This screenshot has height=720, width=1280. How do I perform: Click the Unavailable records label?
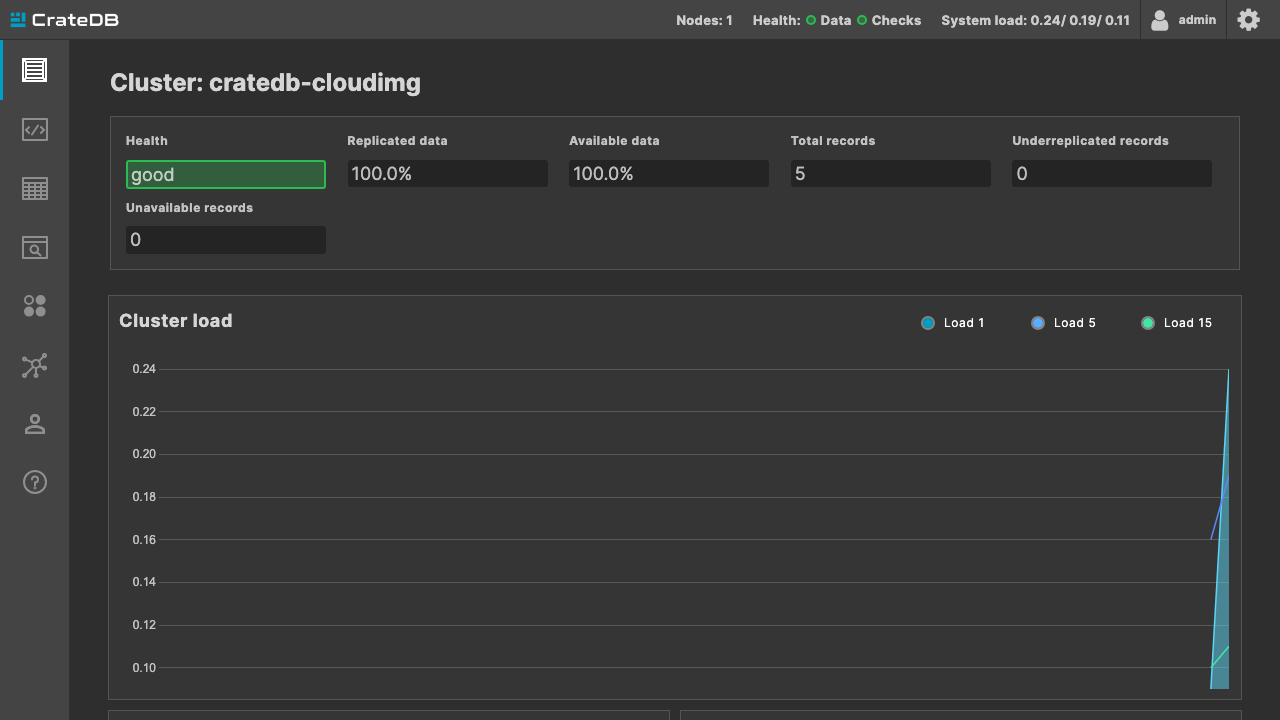click(189, 208)
